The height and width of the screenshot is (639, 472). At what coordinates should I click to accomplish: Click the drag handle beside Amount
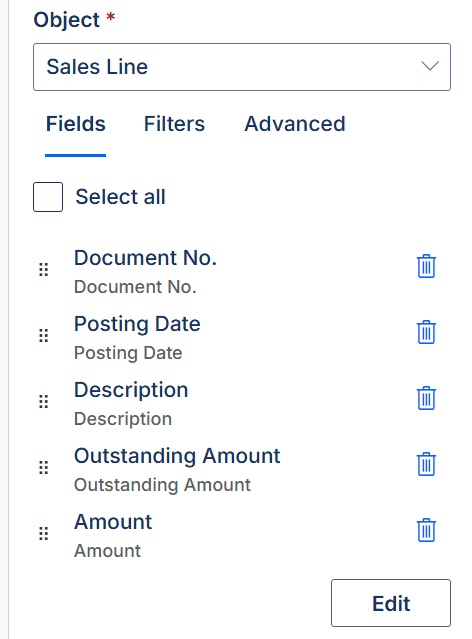[44, 533]
